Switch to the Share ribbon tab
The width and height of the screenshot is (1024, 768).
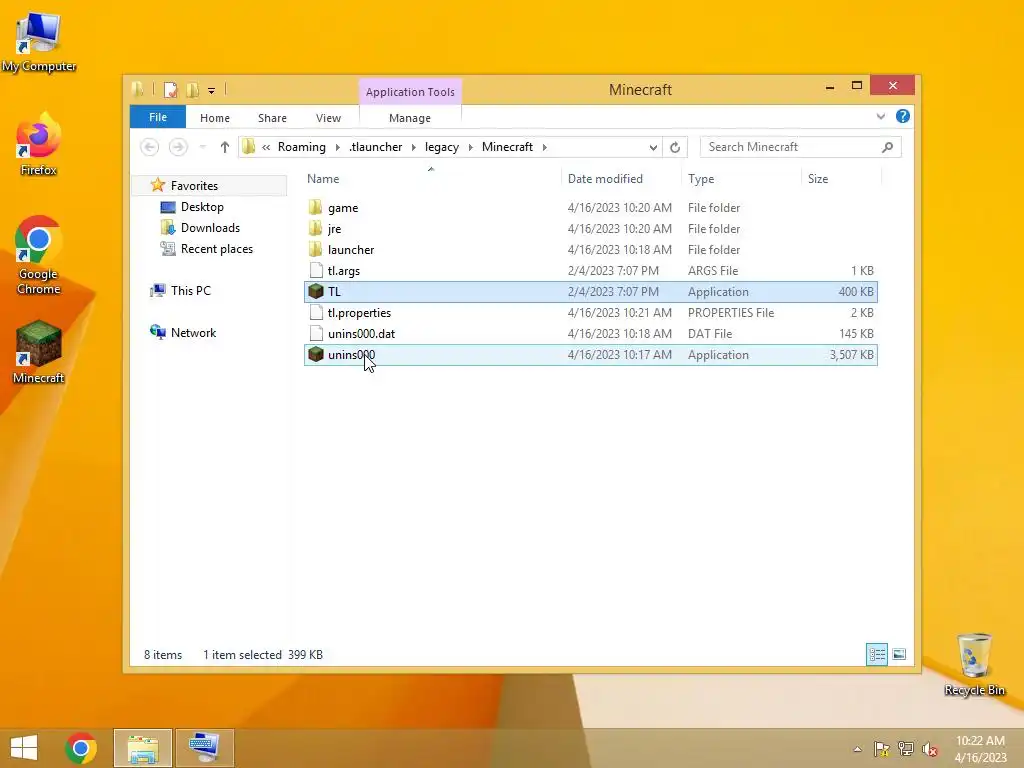click(x=272, y=118)
